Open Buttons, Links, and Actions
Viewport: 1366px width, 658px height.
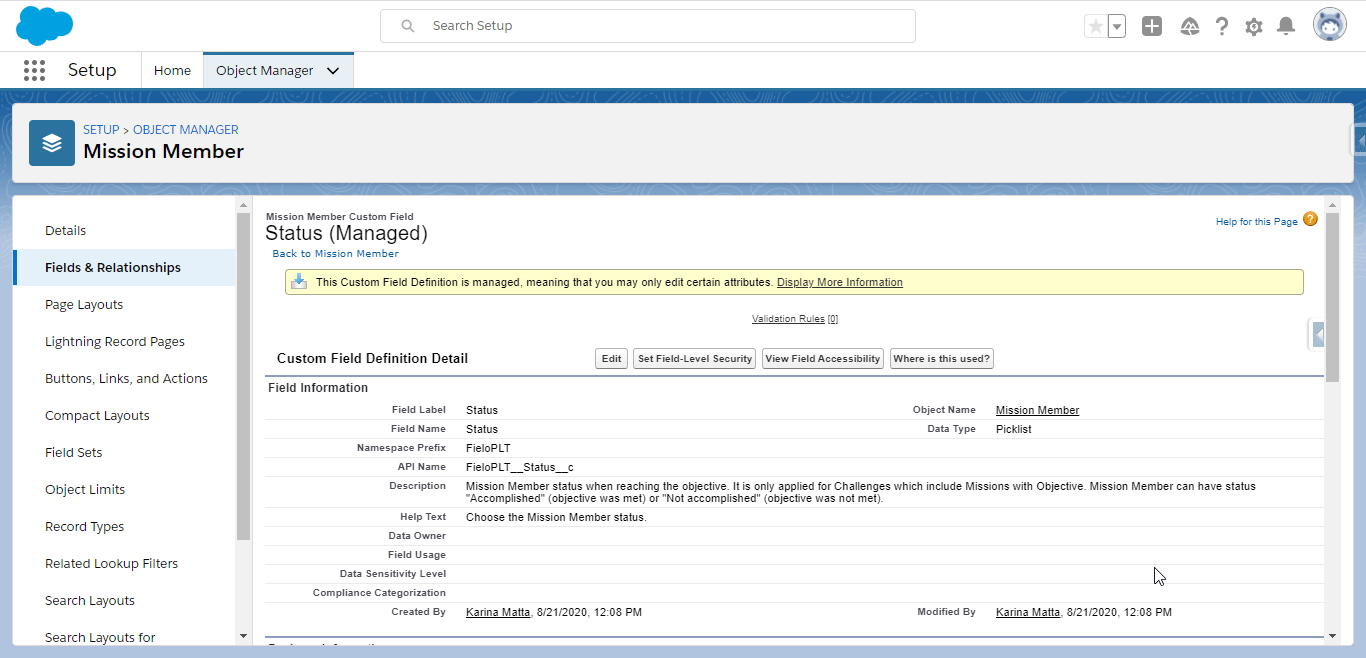(126, 379)
